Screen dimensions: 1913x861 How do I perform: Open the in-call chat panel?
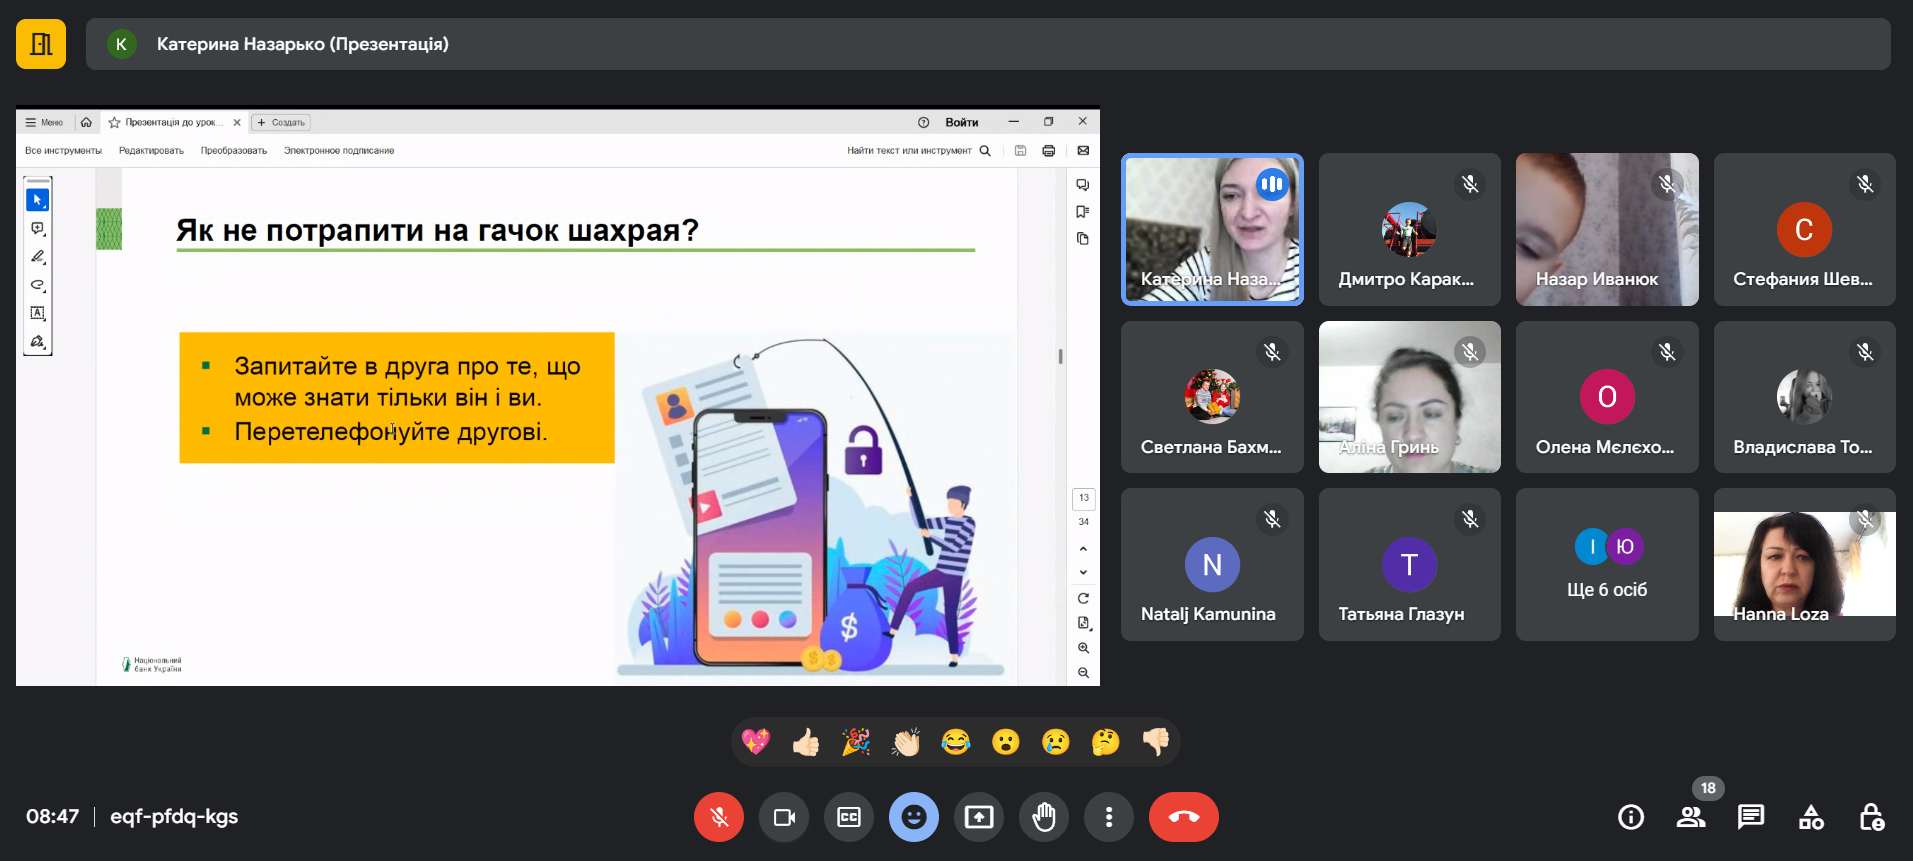pyautogui.click(x=1751, y=817)
